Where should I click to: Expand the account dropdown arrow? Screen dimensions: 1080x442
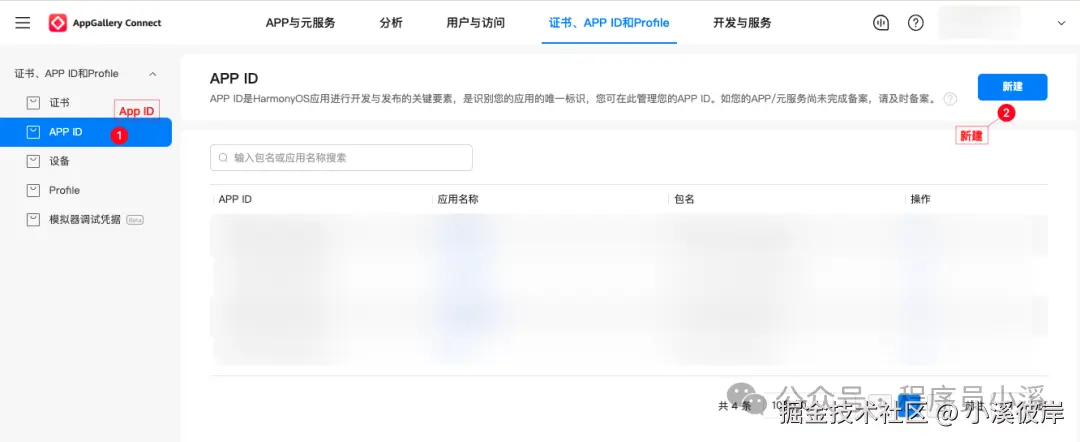click(1061, 23)
